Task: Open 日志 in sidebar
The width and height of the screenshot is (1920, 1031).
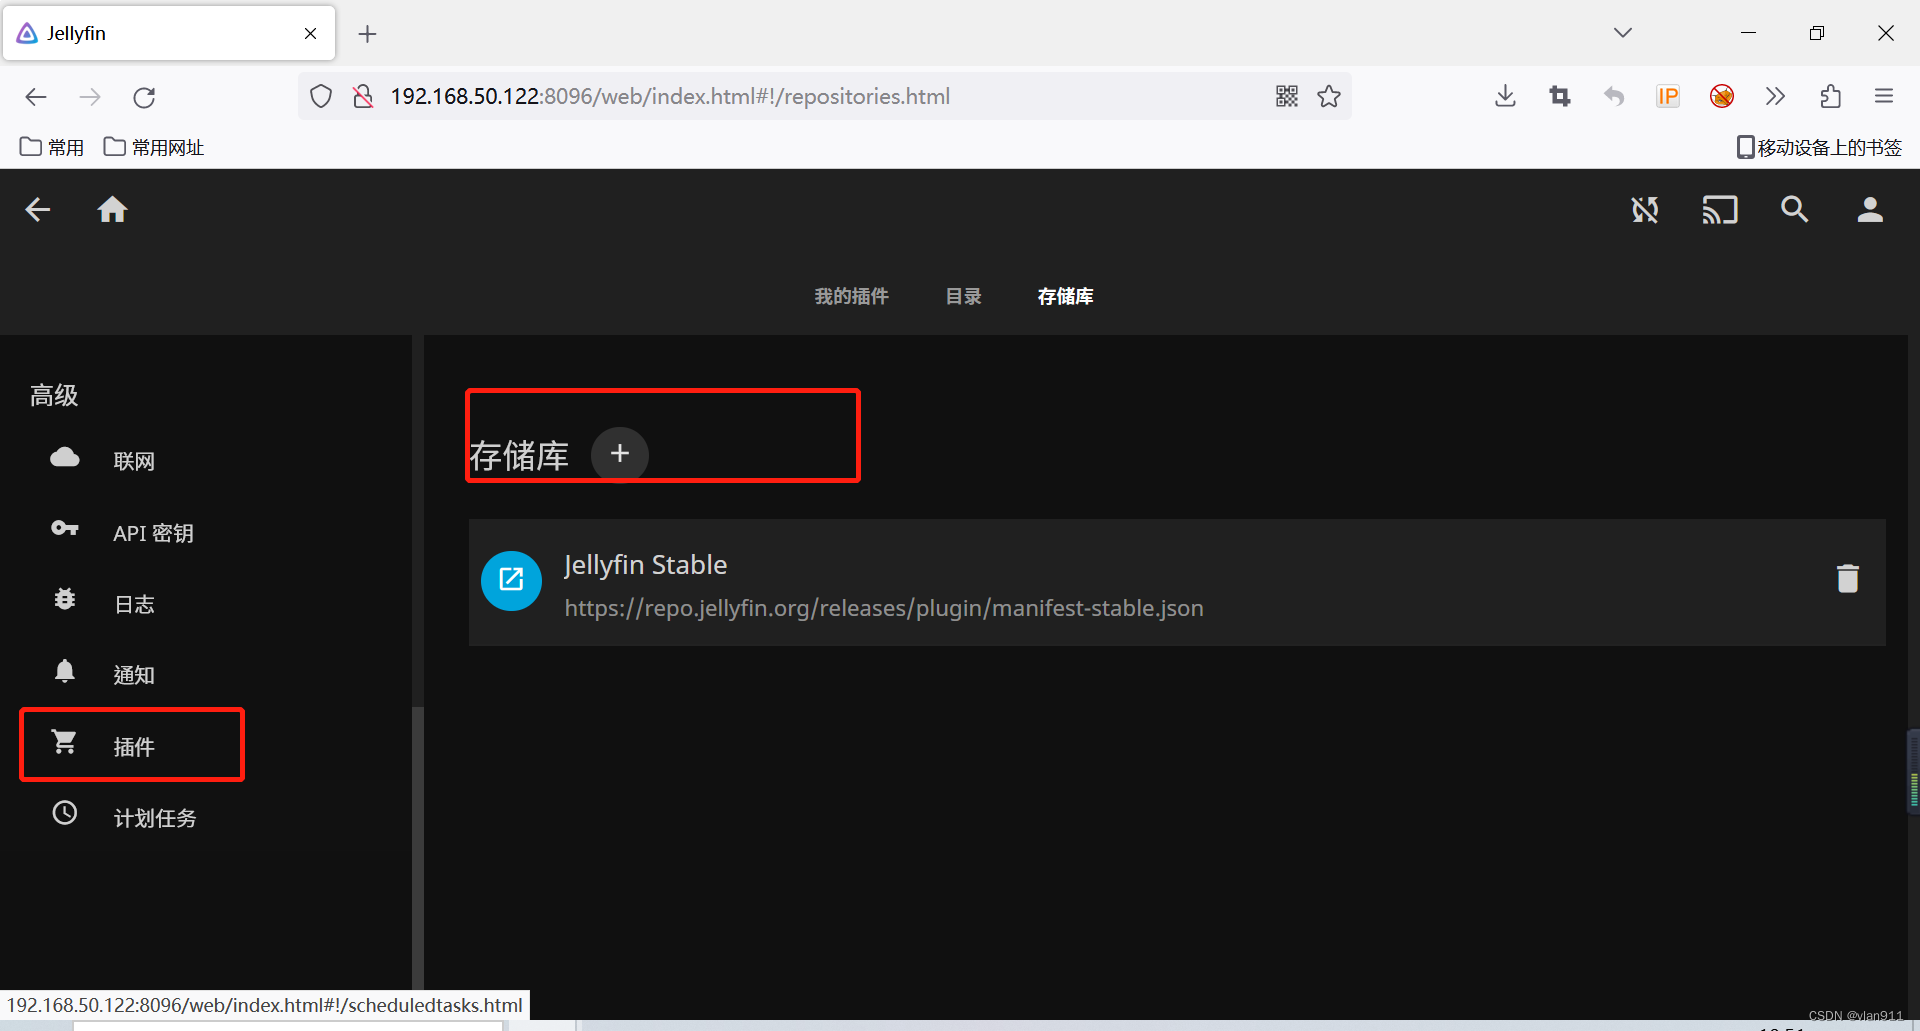Action: 206,603
